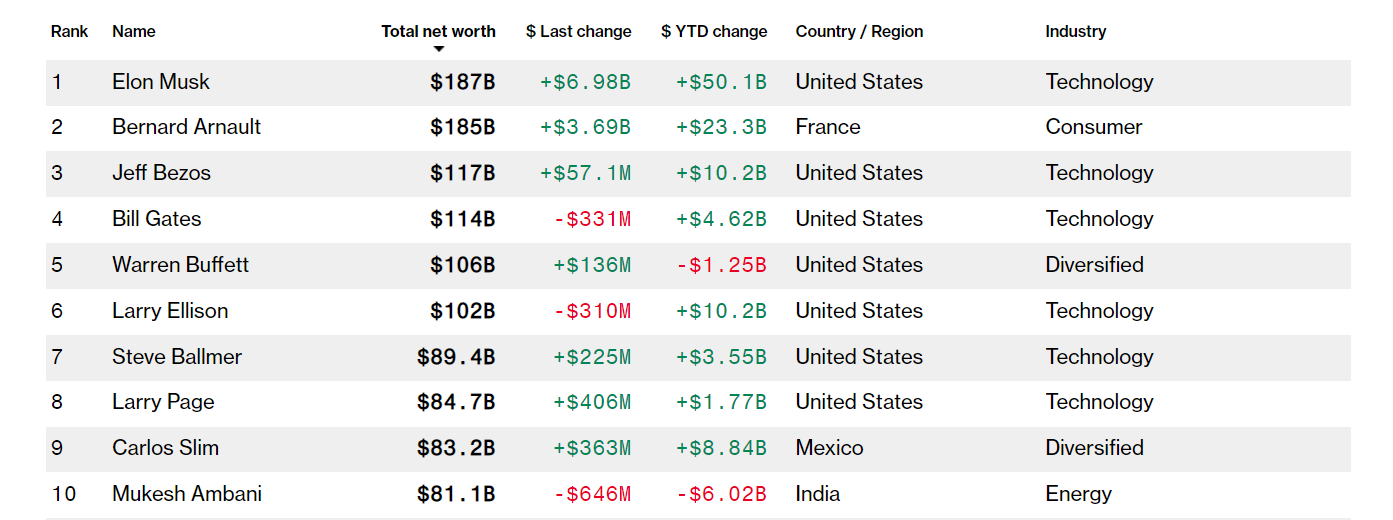Open Larry Page's profile
The image size is (1393, 520).
(163, 402)
